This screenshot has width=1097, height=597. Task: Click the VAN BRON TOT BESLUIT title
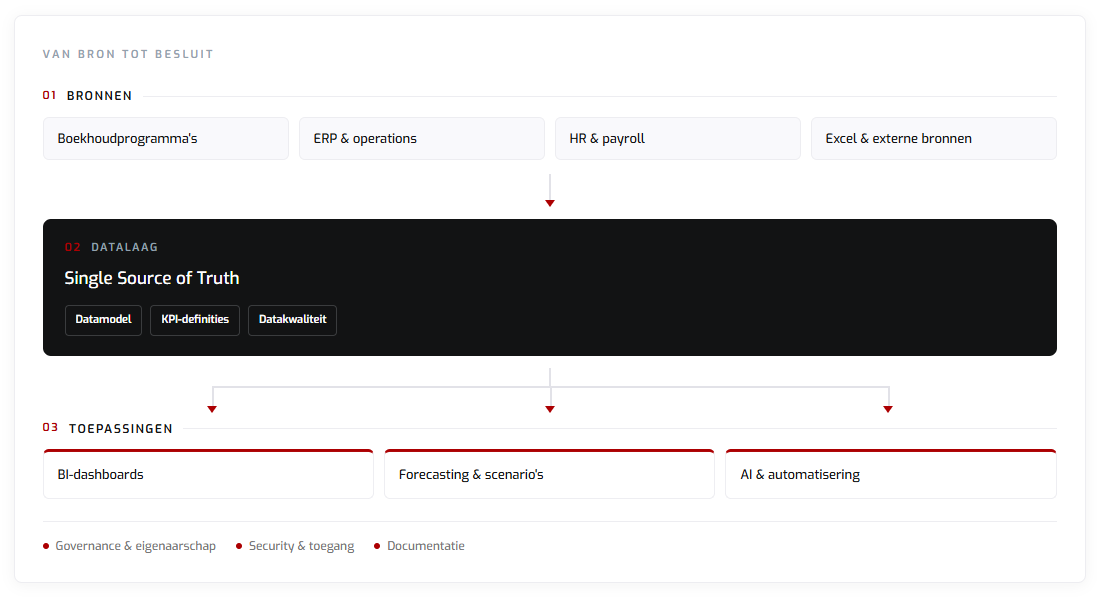click(128, 54)
